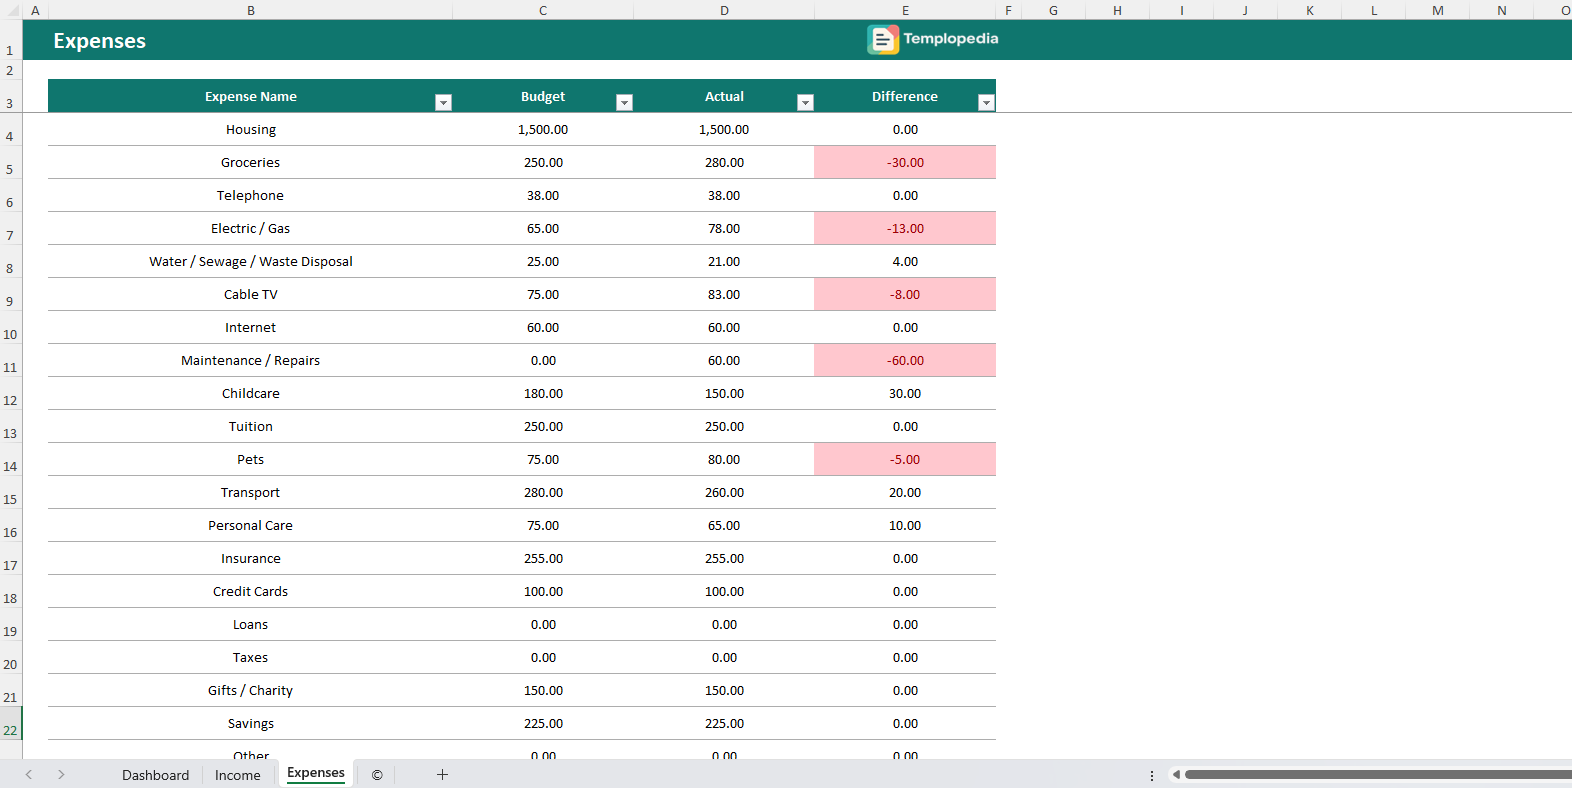Switch to the Income sheet tab
The width and height of the screenshot is (1572, 788).
tap(238, 775)
